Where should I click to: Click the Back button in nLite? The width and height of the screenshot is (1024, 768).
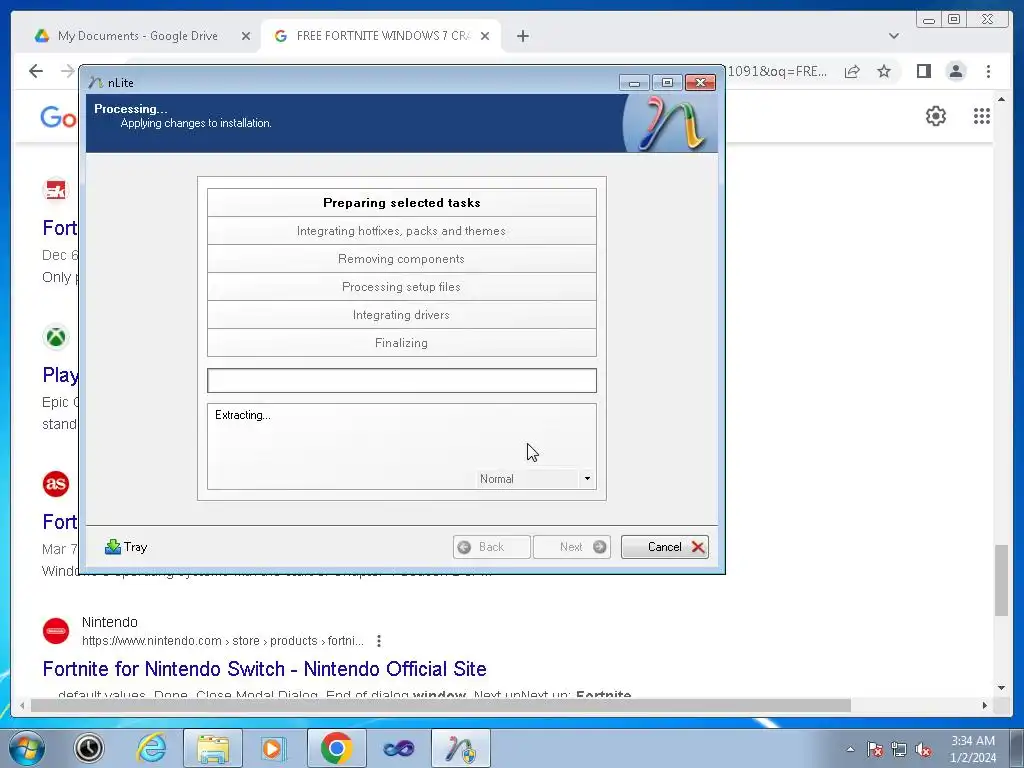click(x=491, y=547)
